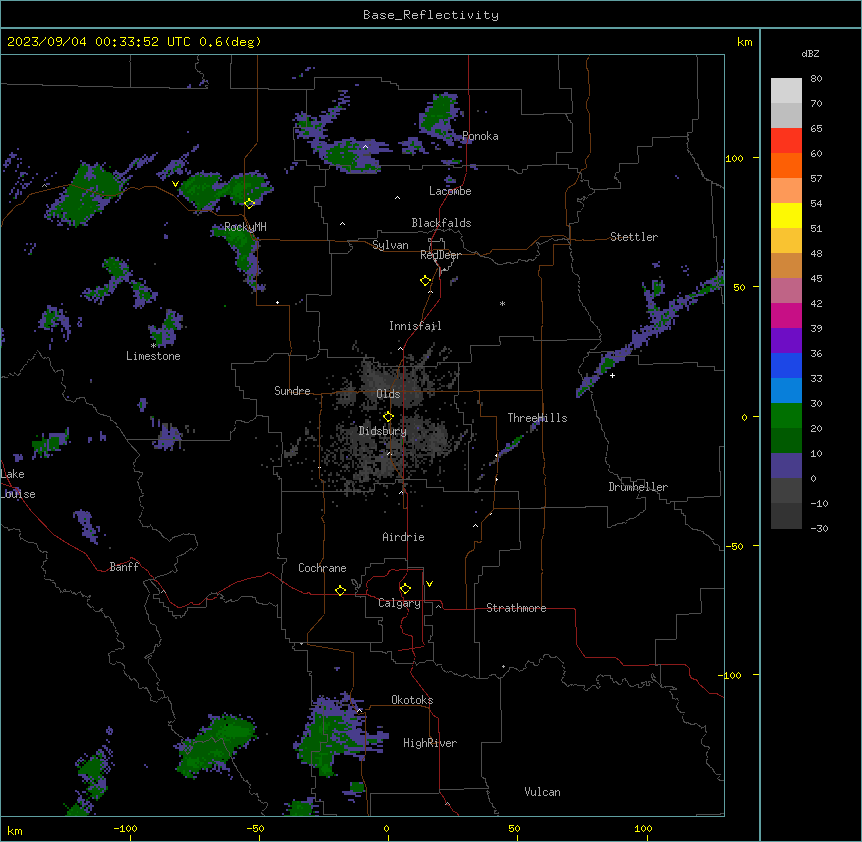This screenshot has height=842, width=862.
Task: Pick the light gray 80-70 dBZ legend swatch
Action: click(786, 91)
